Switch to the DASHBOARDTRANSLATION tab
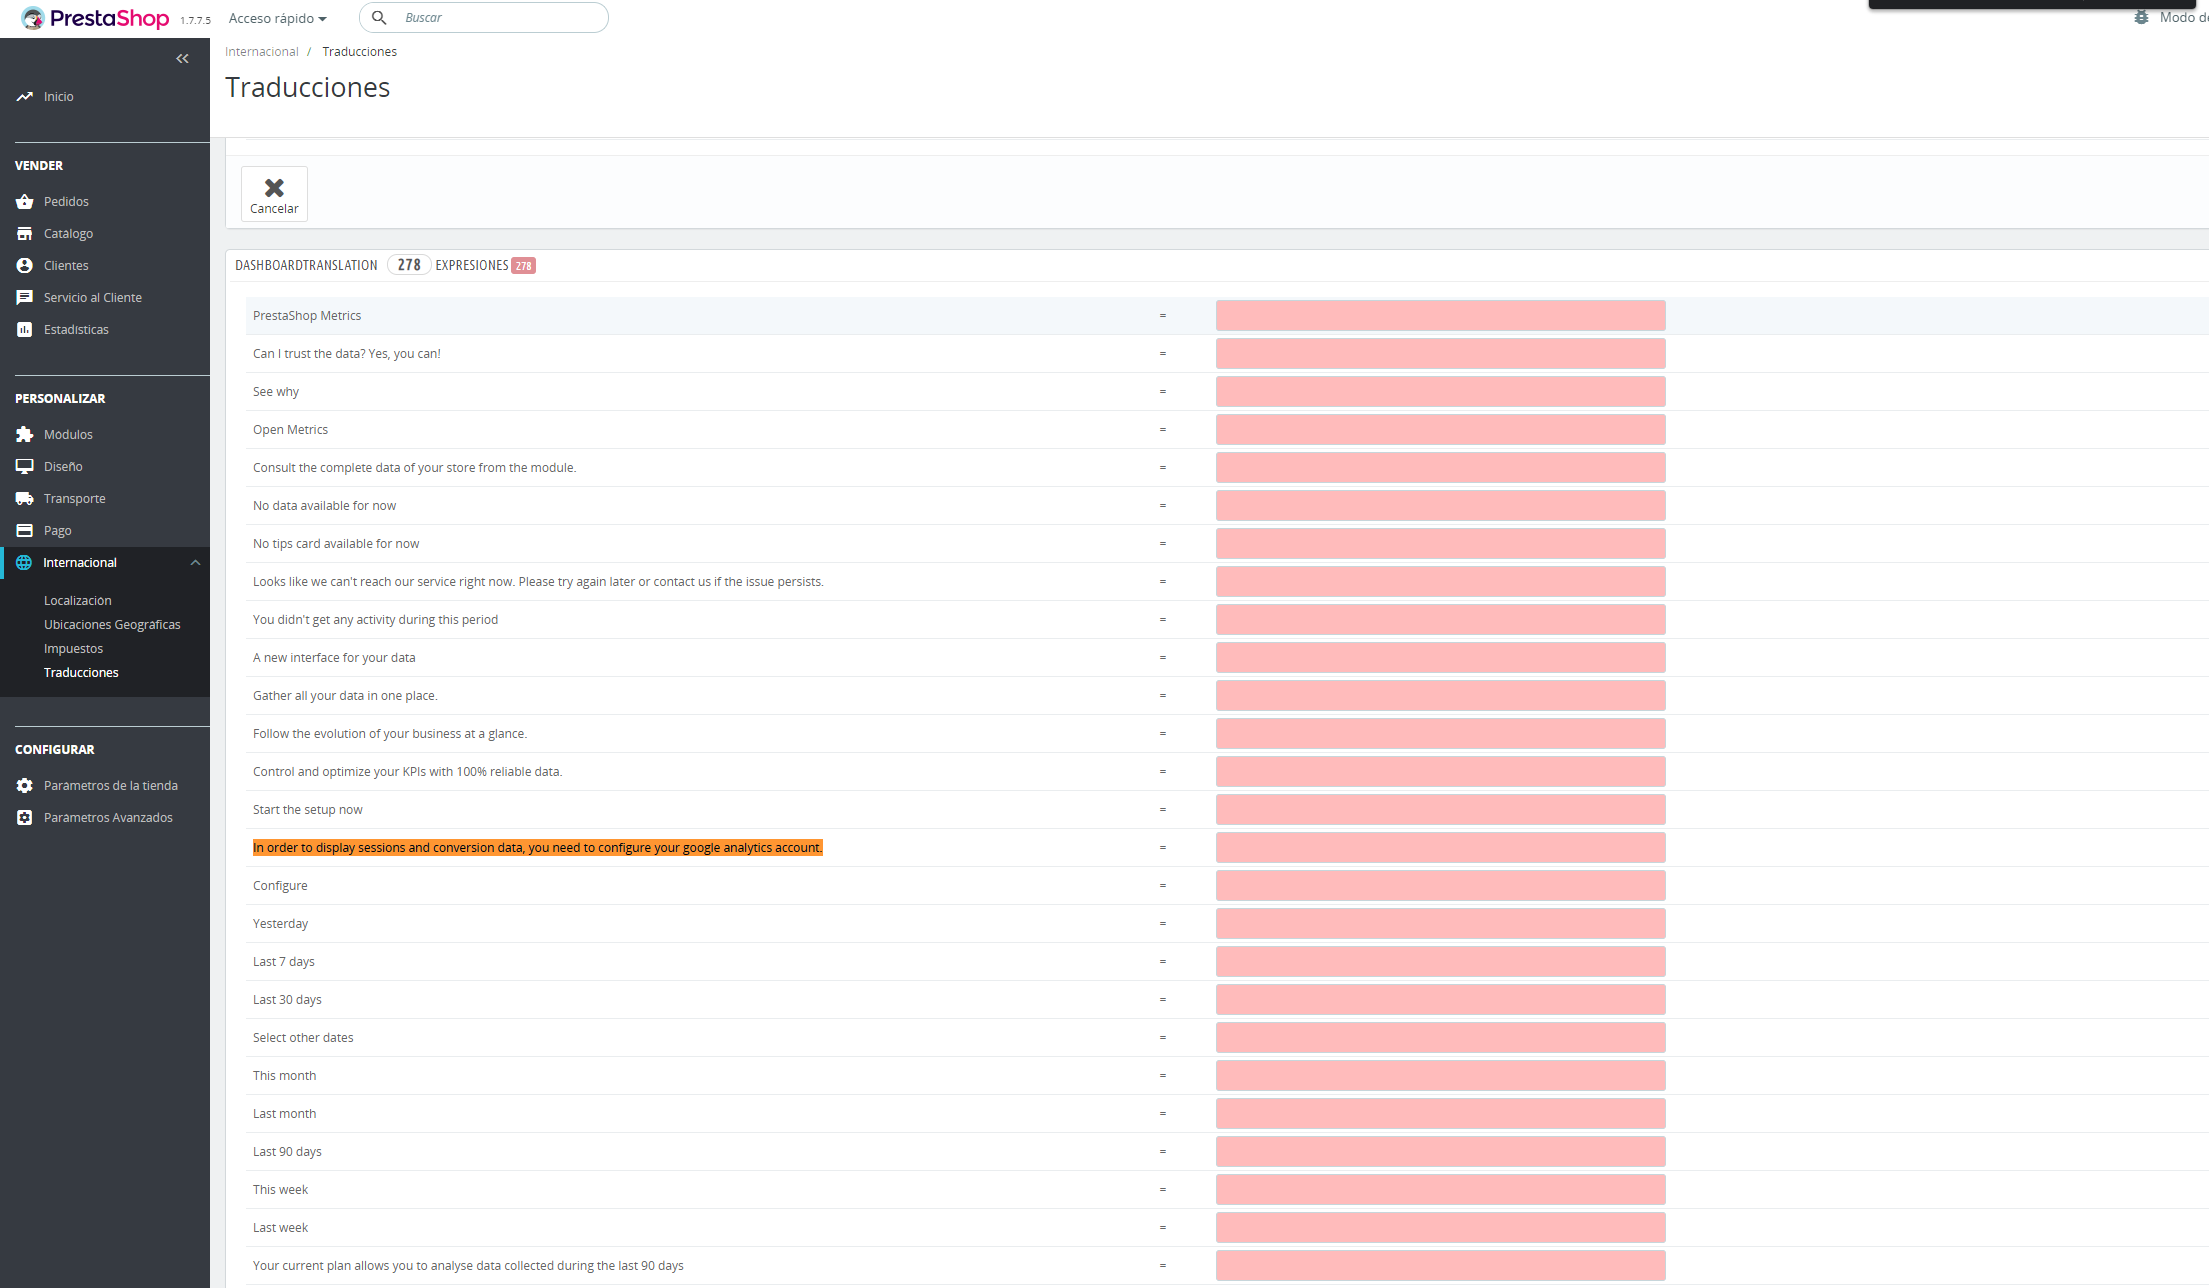This screenshot has width=2209, height=1288. pyautogui.click(x=306, y=264)
